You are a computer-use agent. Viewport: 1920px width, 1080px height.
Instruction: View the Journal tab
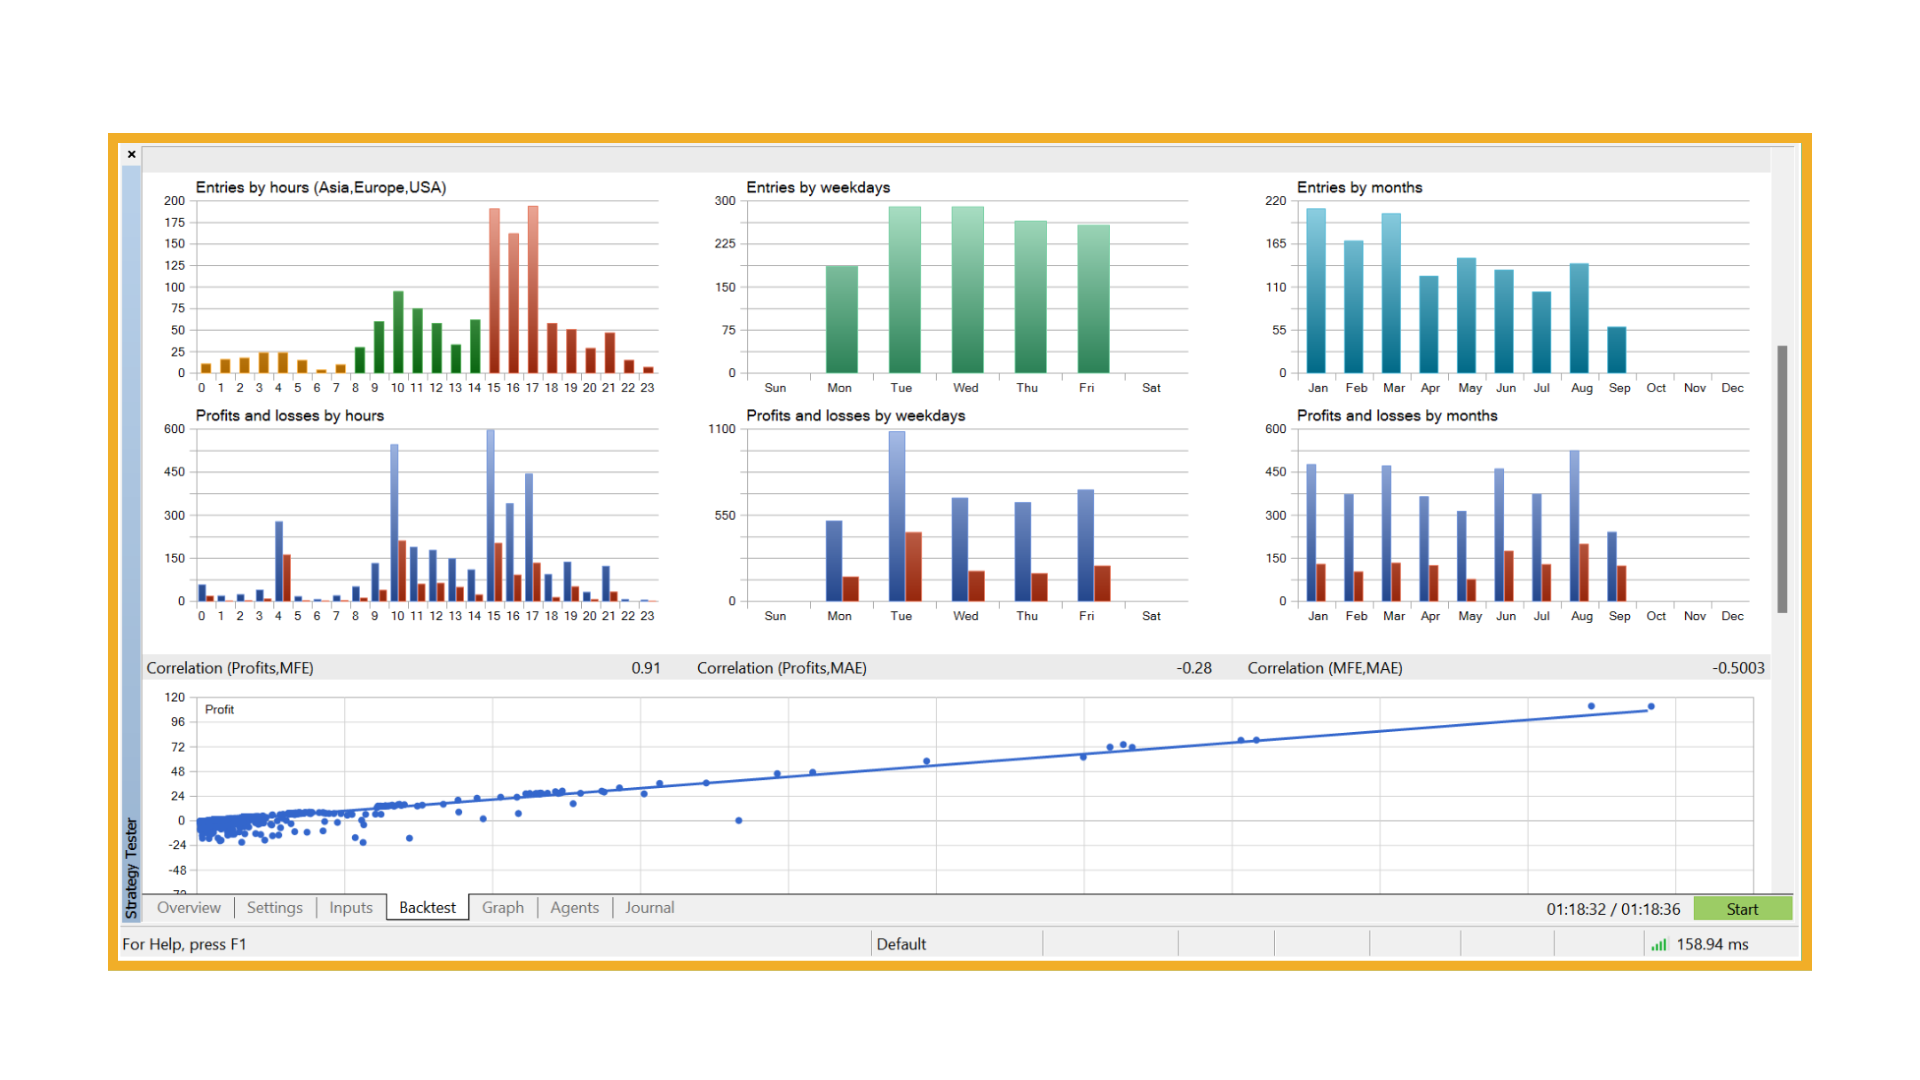(x=649, y=908)
